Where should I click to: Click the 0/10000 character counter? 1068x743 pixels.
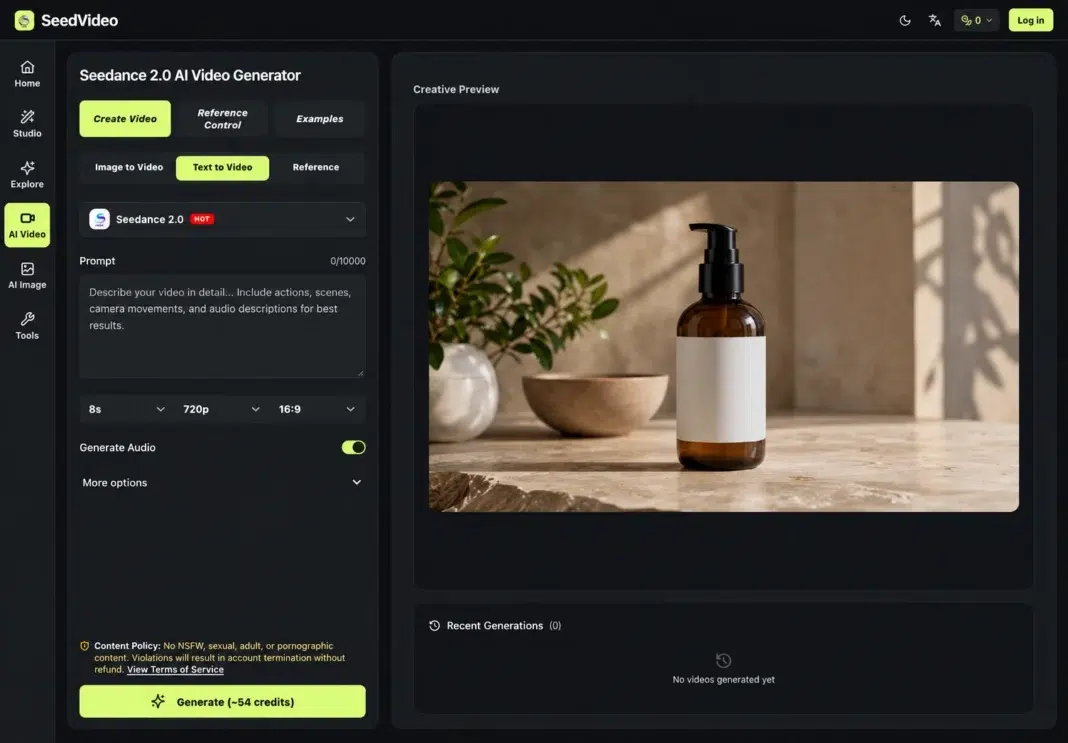347,262
